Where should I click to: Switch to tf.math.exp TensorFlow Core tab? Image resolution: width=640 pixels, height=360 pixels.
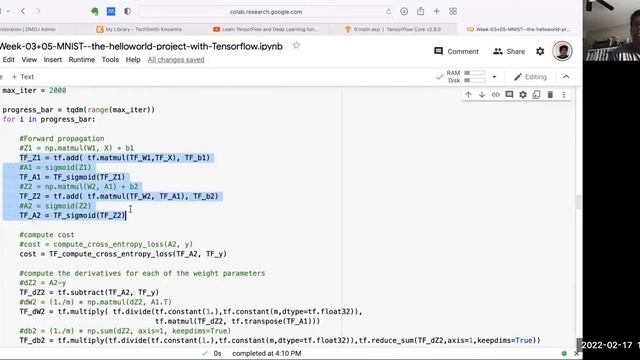tap(393, 29)
